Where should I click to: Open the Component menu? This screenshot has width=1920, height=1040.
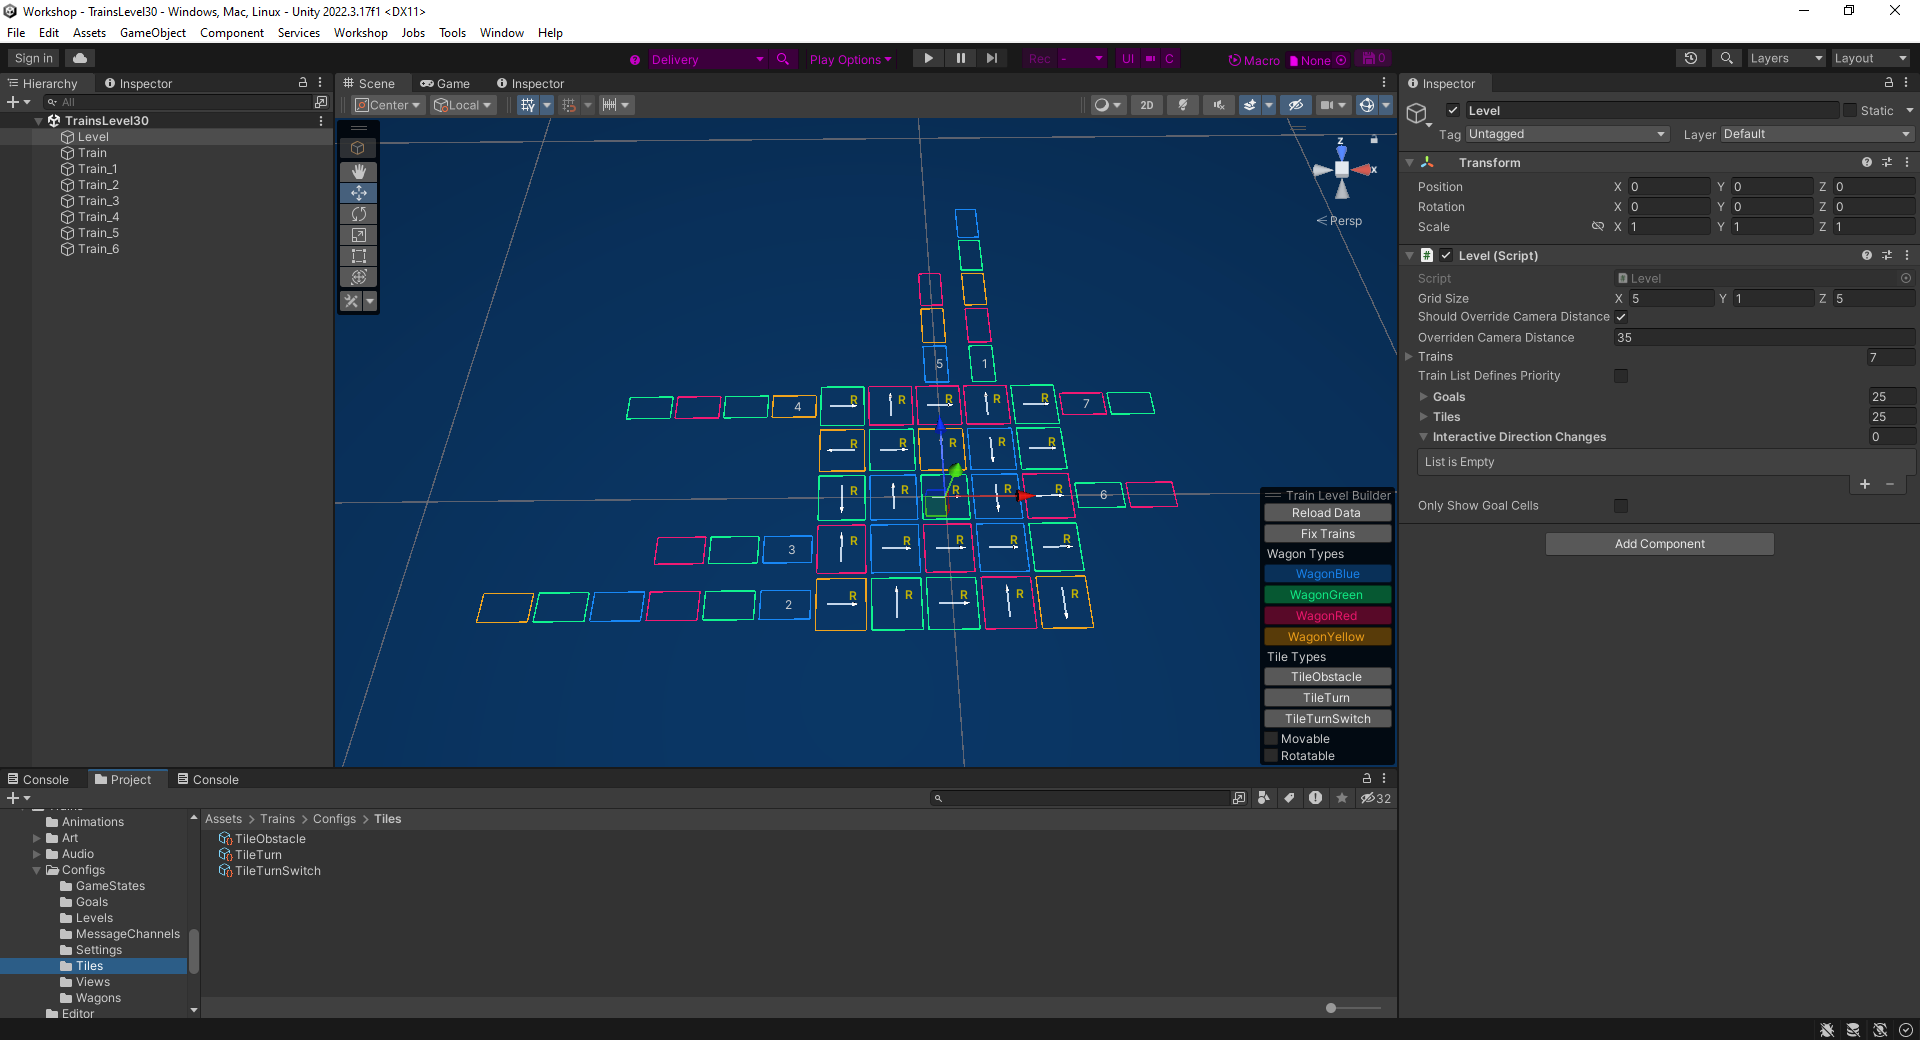[232, 33]
